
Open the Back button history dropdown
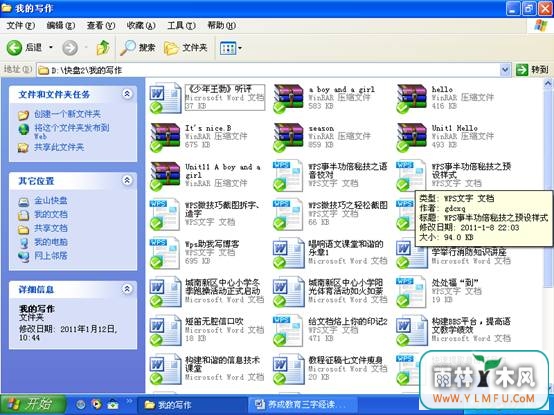(x=51, y=47)
